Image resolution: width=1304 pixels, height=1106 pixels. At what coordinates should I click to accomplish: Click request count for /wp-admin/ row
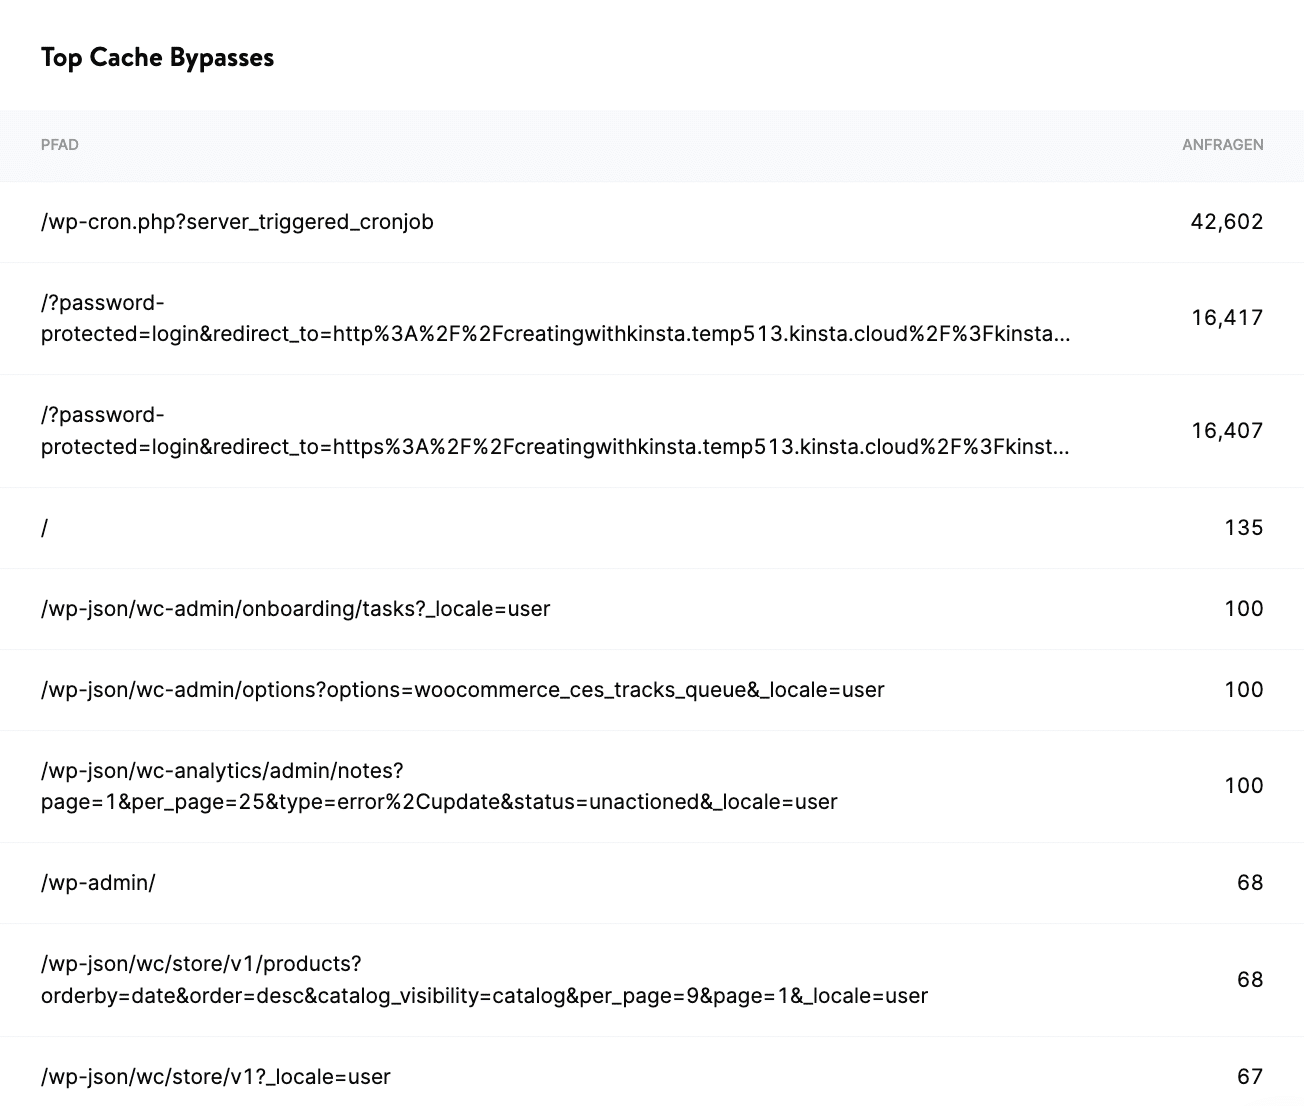tap(1250, 883)
